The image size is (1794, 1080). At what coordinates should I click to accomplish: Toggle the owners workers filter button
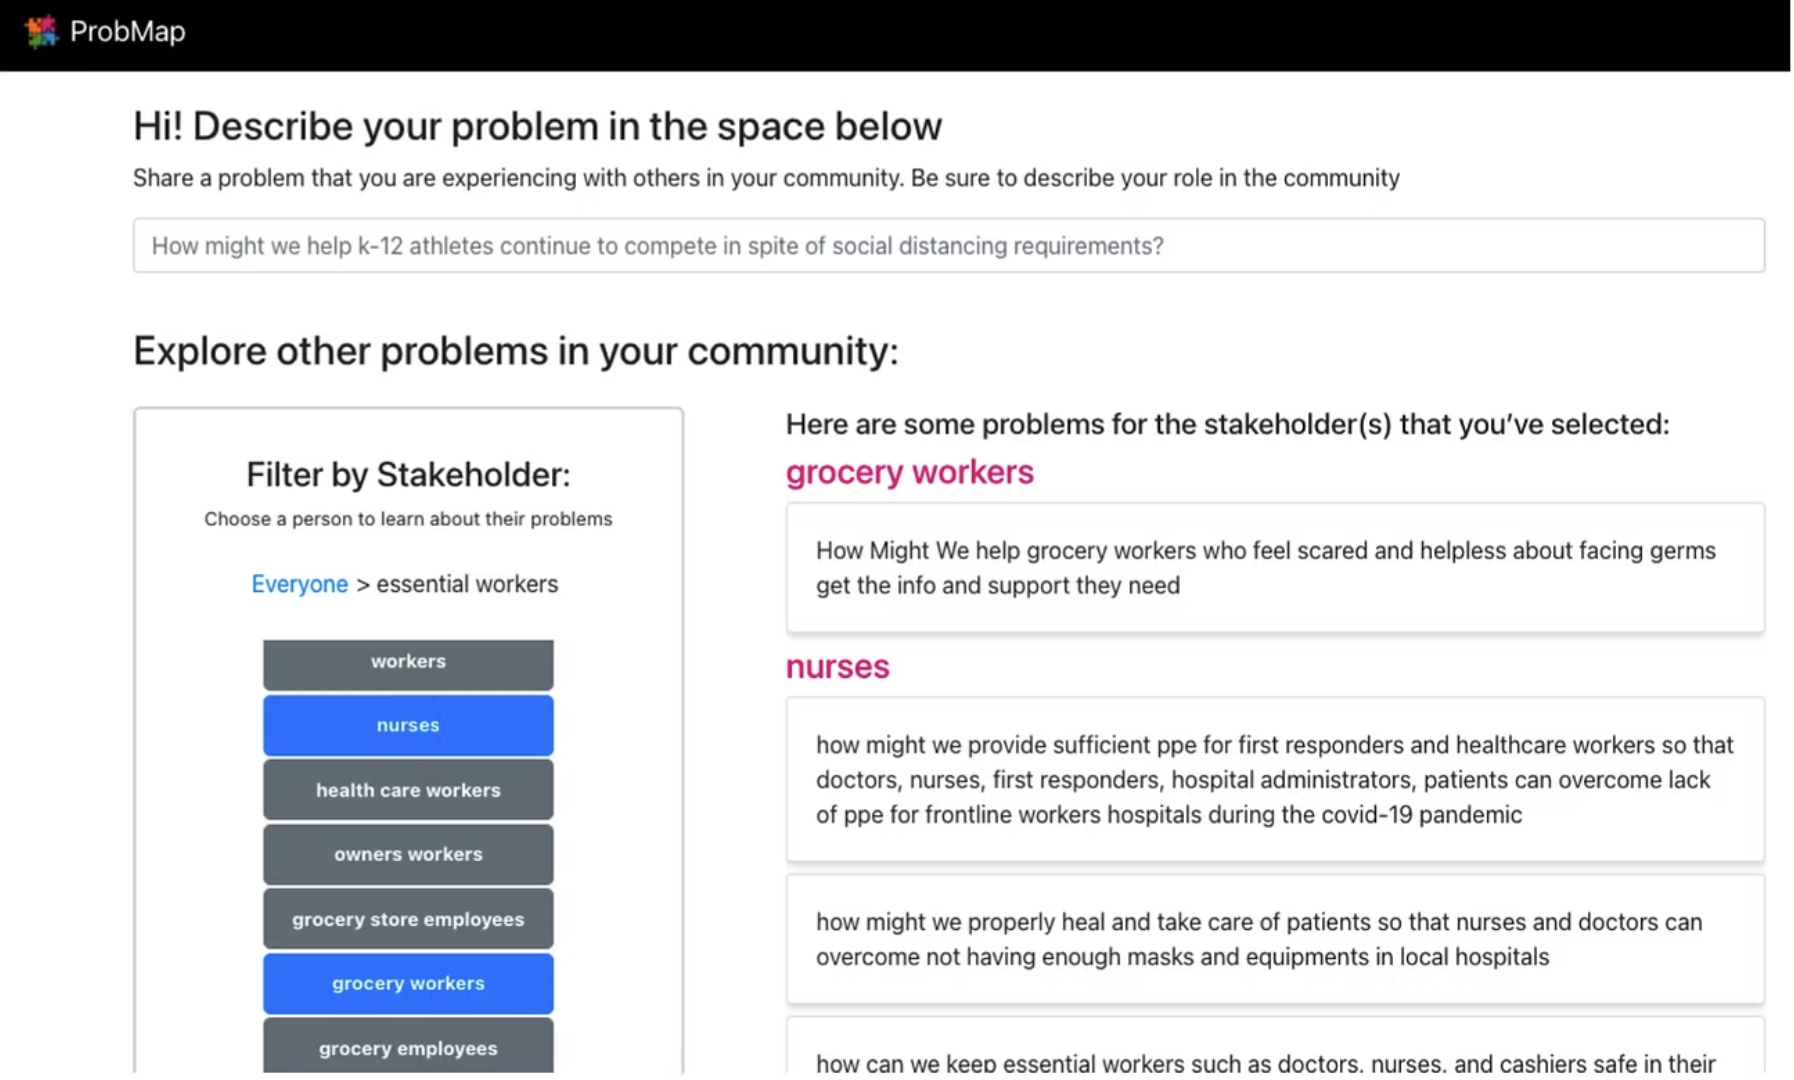click(408, 855)
